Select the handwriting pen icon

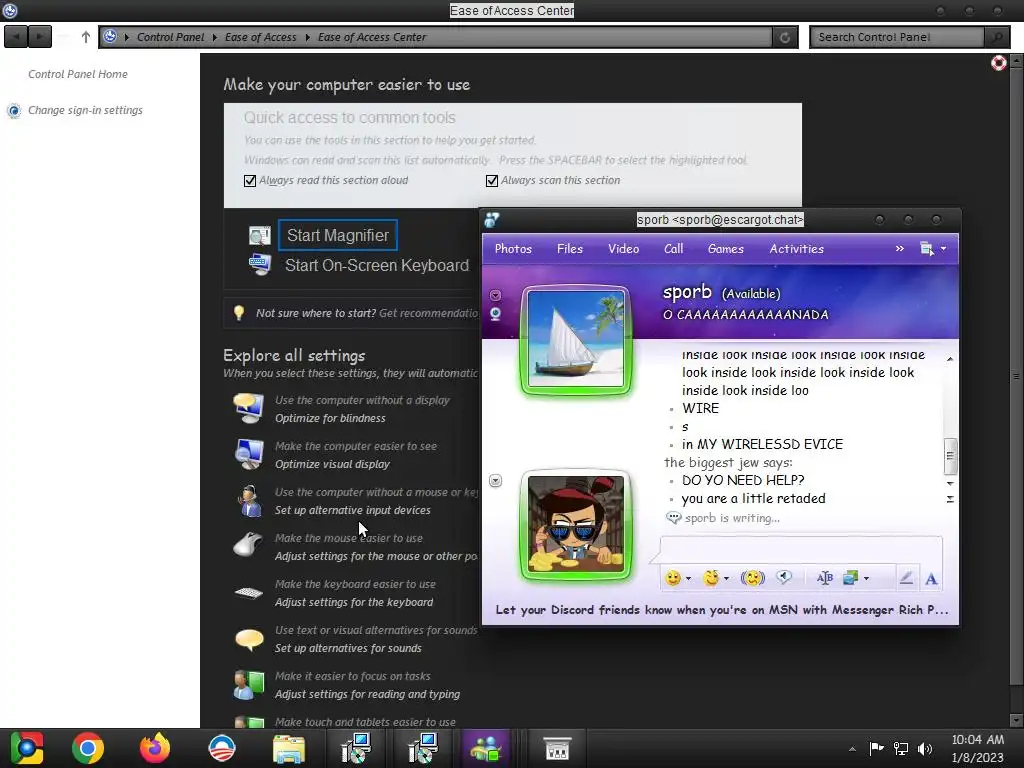(906, 578)
